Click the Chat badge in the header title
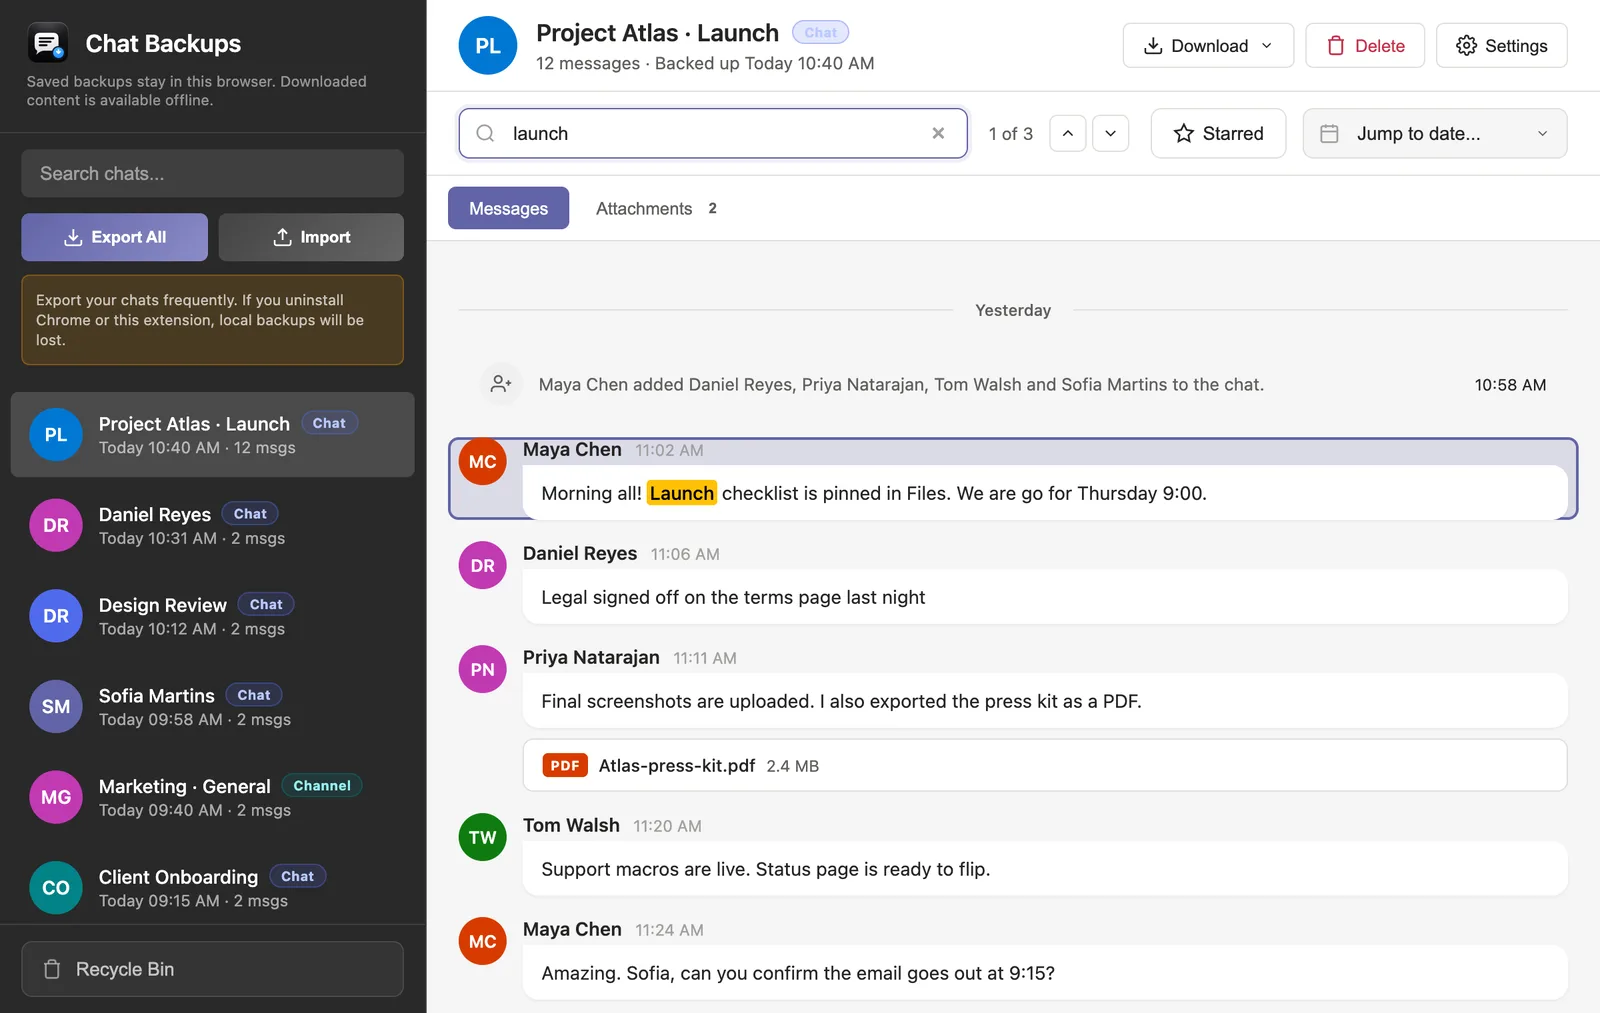This screenshot has width=1600, height=1013. tap(820, 32)
